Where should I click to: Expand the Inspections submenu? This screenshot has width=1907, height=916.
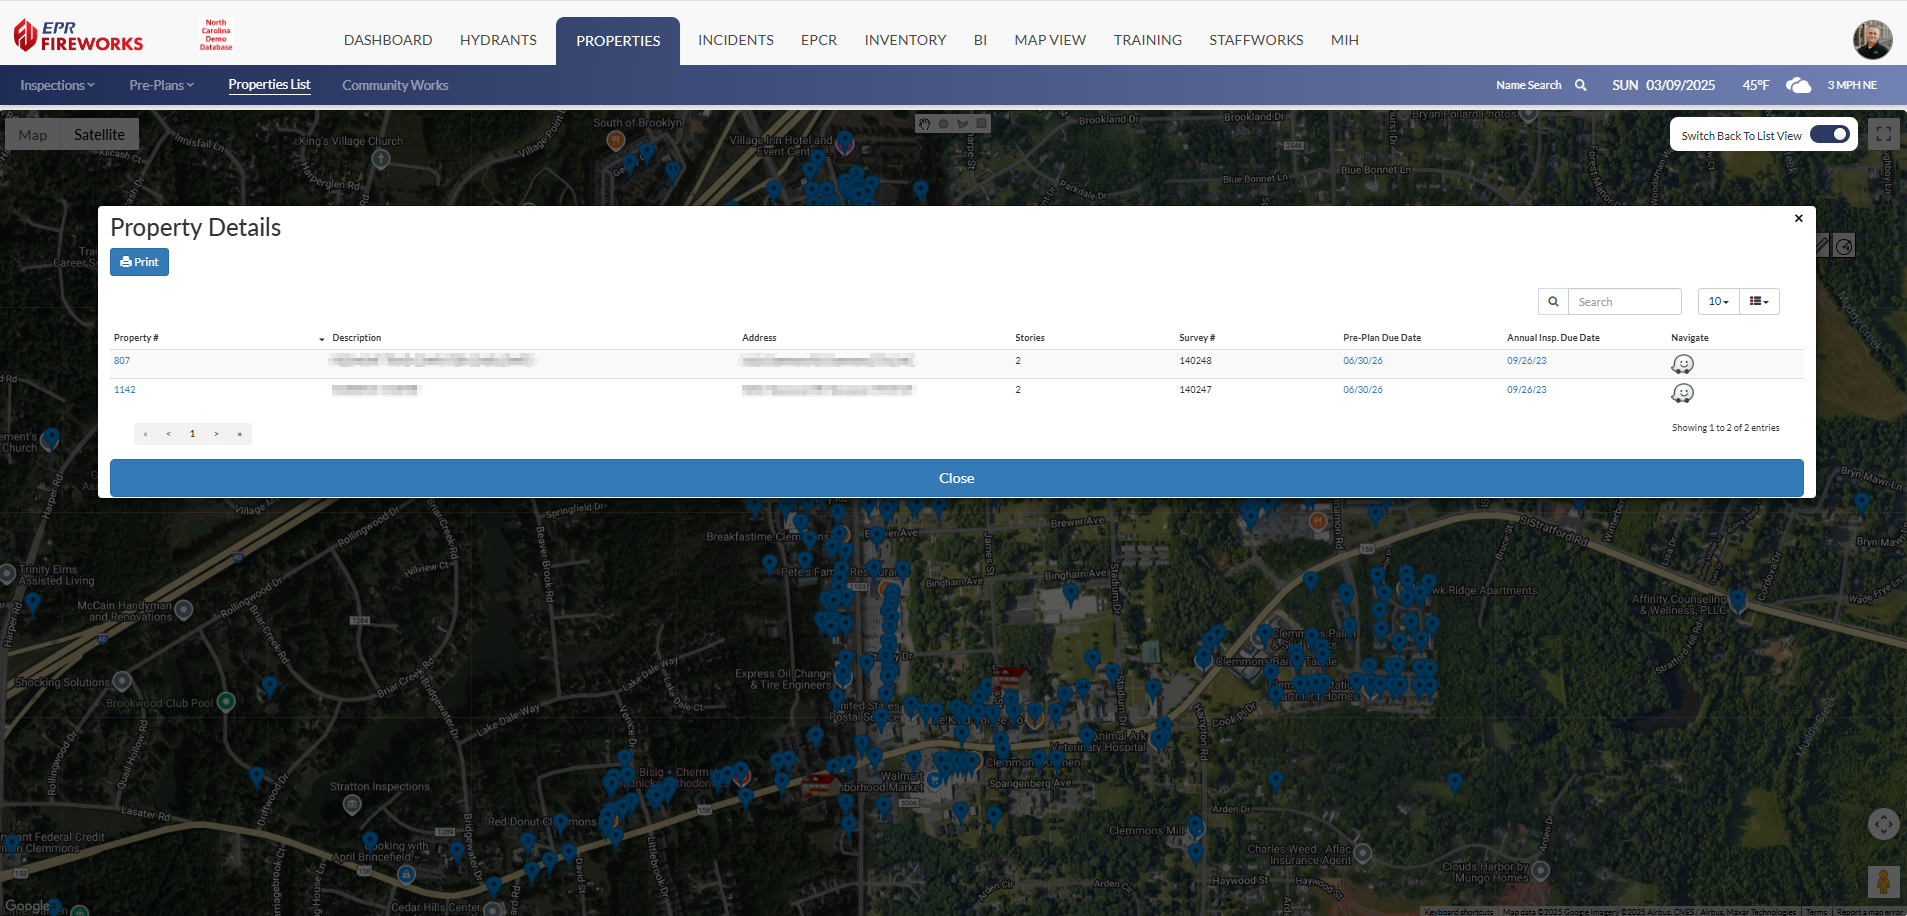pyautogui.click(x=57, y=85)
